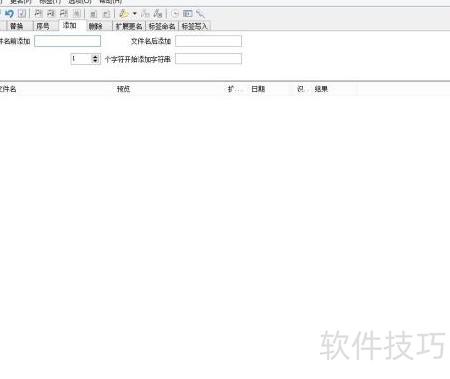Focus the 文件名后添加 text field
Screen dimensions: 450x379
[208, 41]
